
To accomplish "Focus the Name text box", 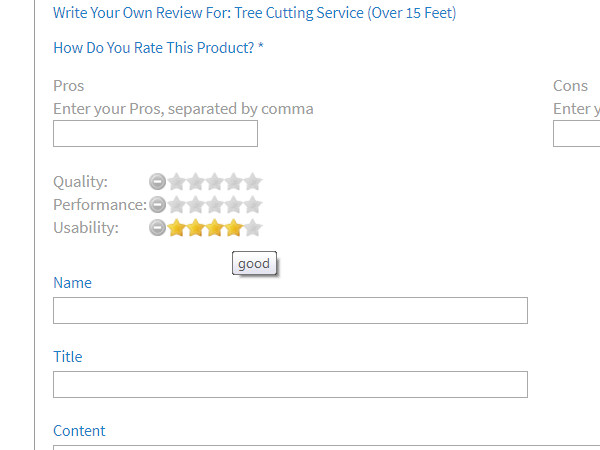I will (290, 311).
